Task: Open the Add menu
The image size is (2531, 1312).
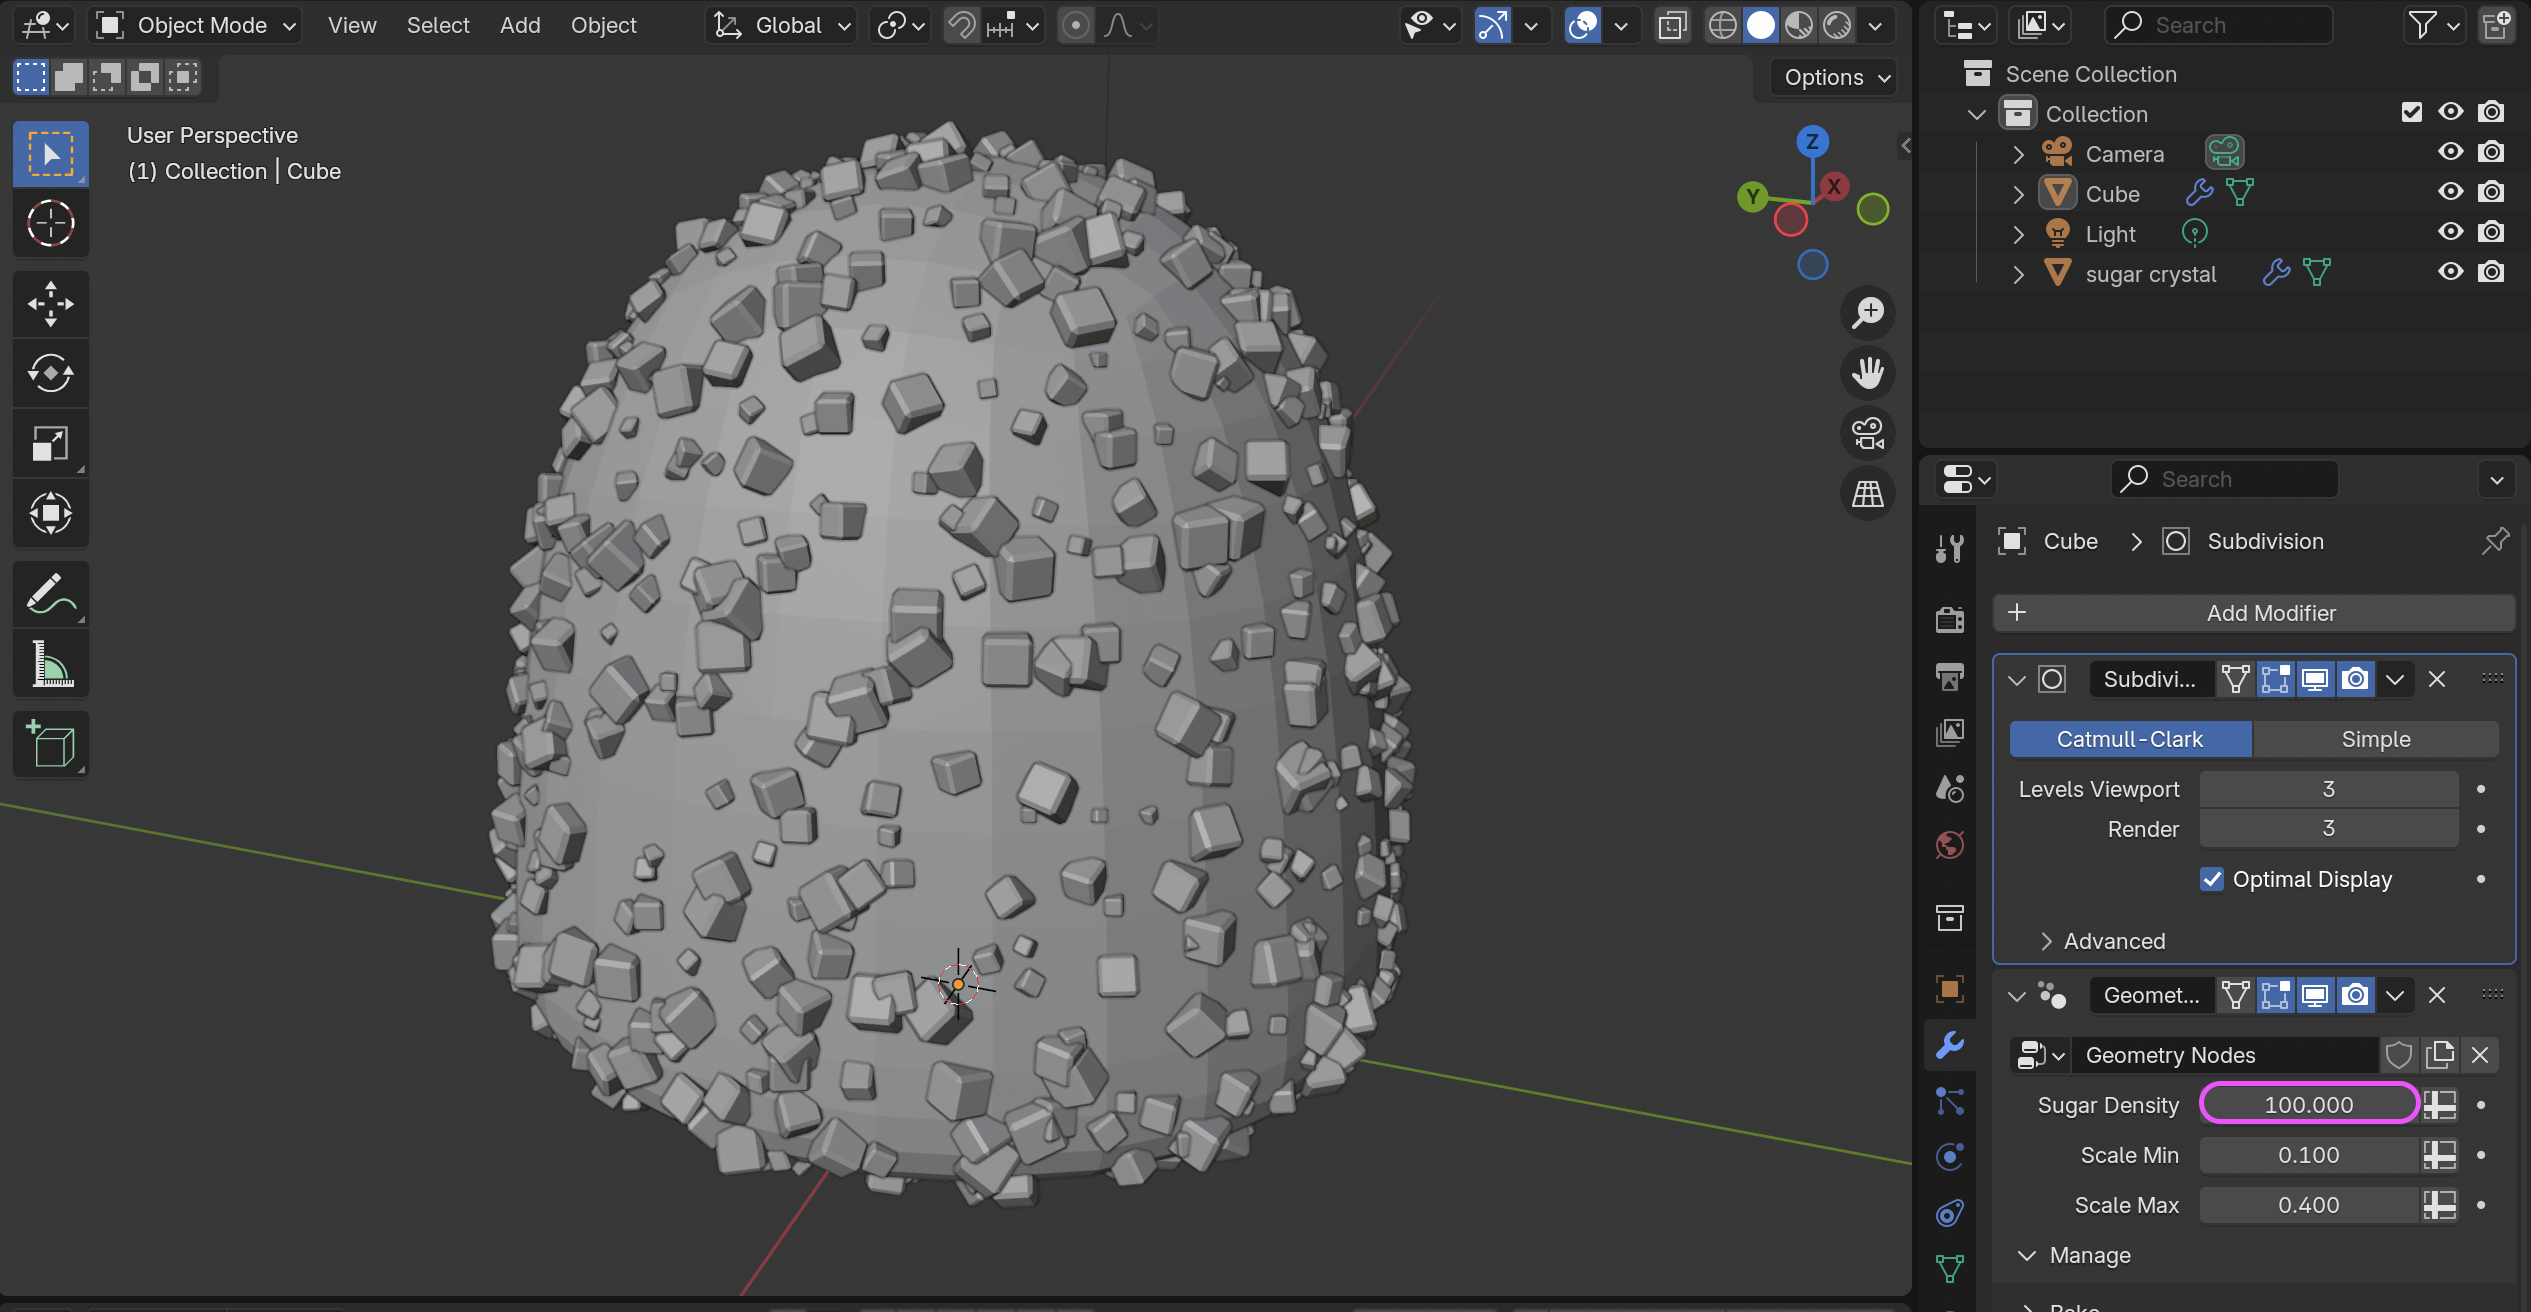Action: pos(519,25)
